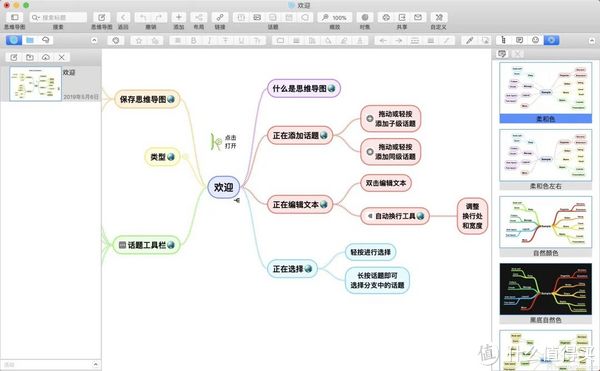Screen dimensions: 600x371
Task: Click the 什么是思维导图 topic node
Action: tap(304, 88)
